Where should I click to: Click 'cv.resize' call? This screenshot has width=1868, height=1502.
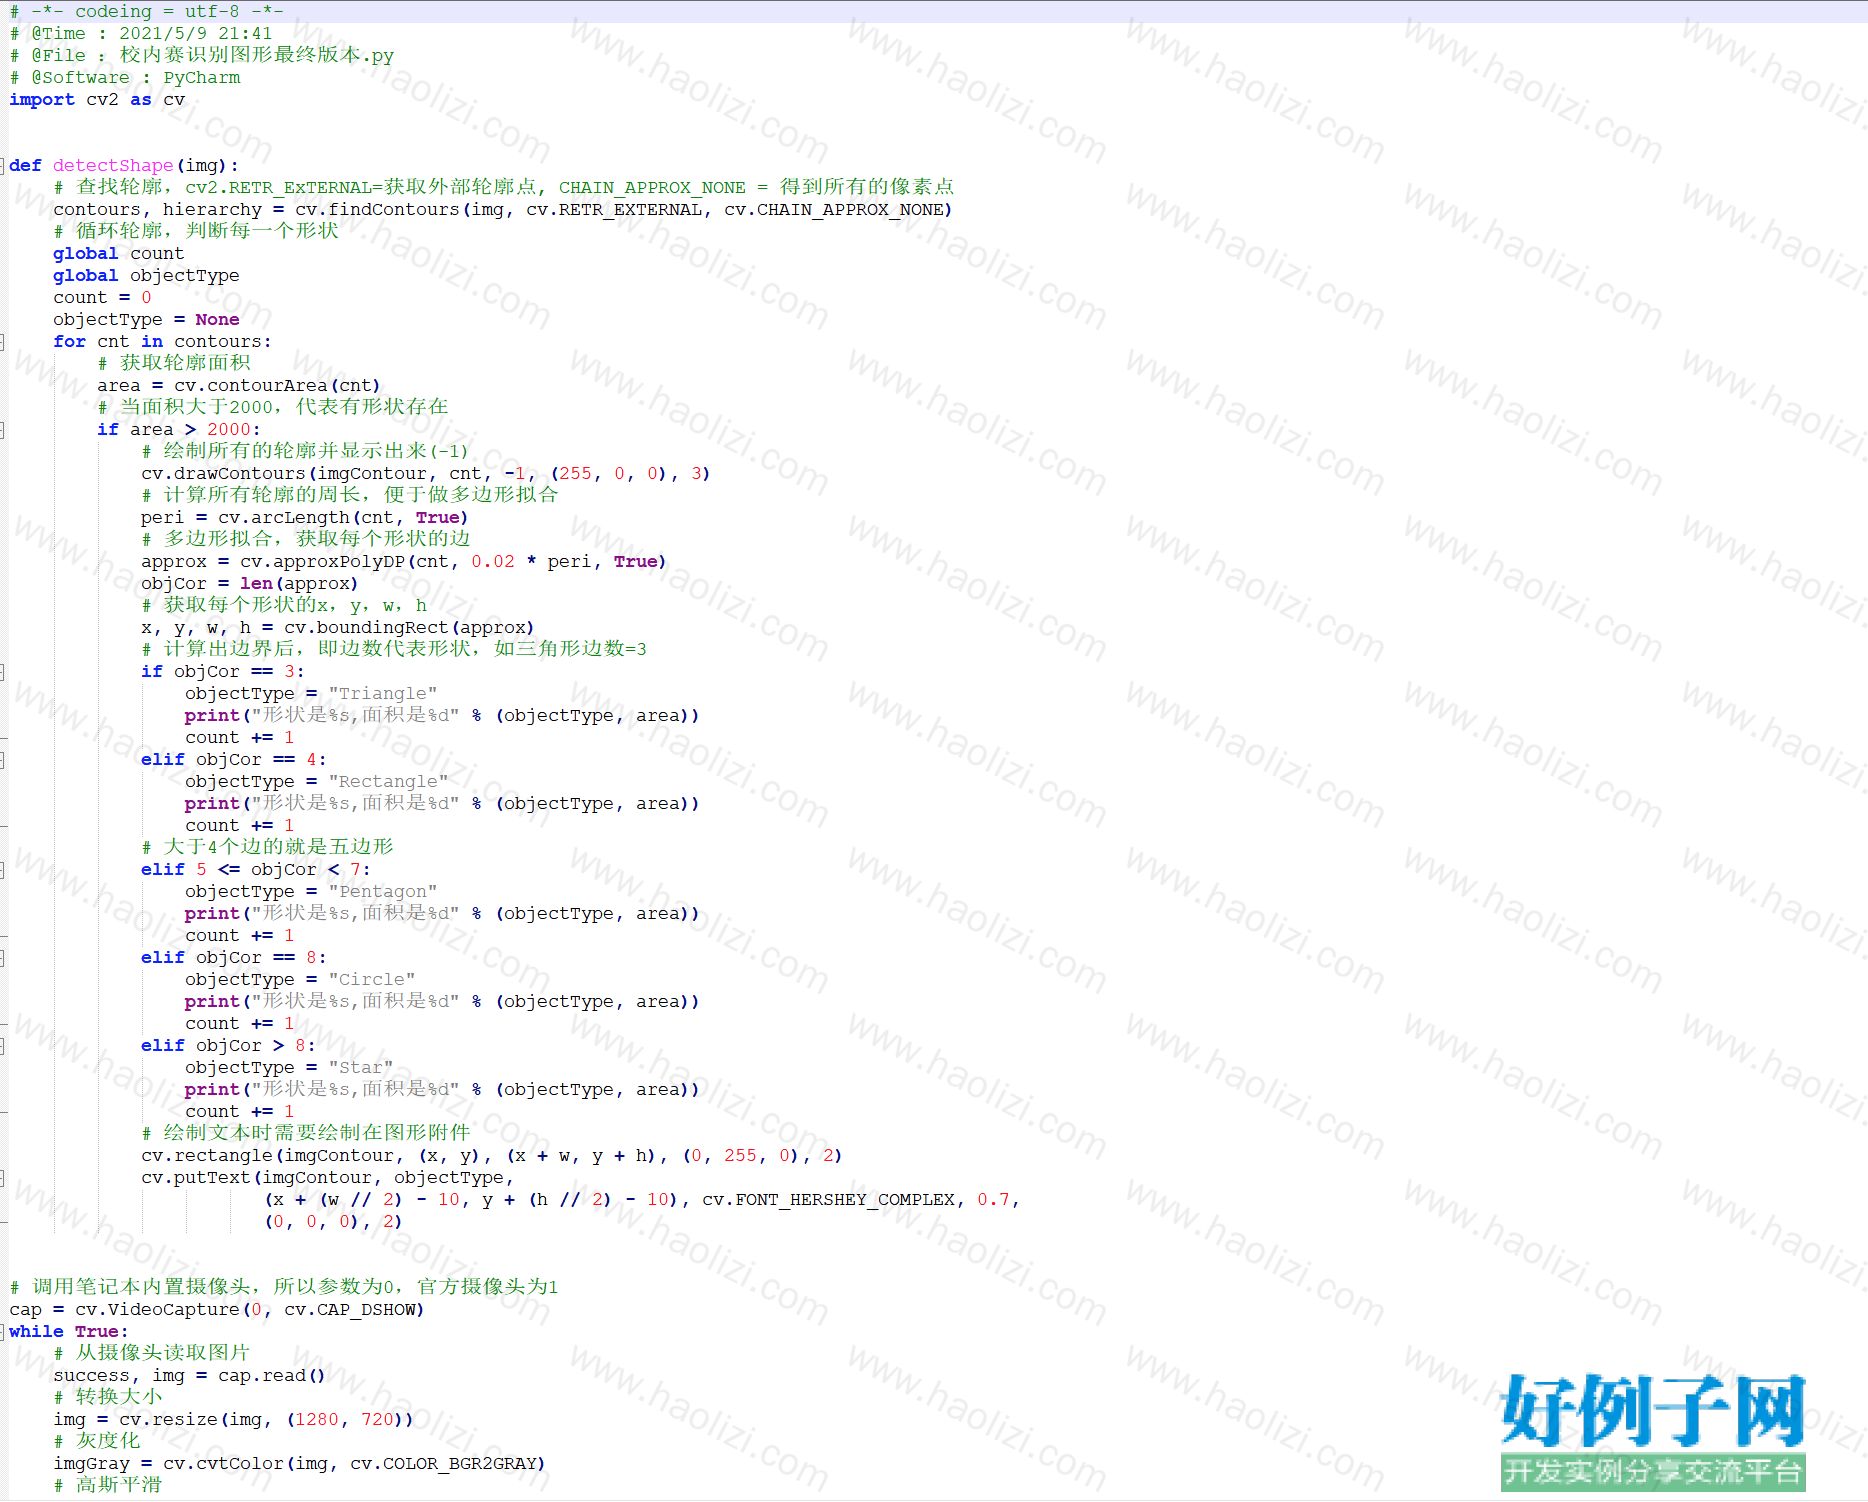[168, 1420]
